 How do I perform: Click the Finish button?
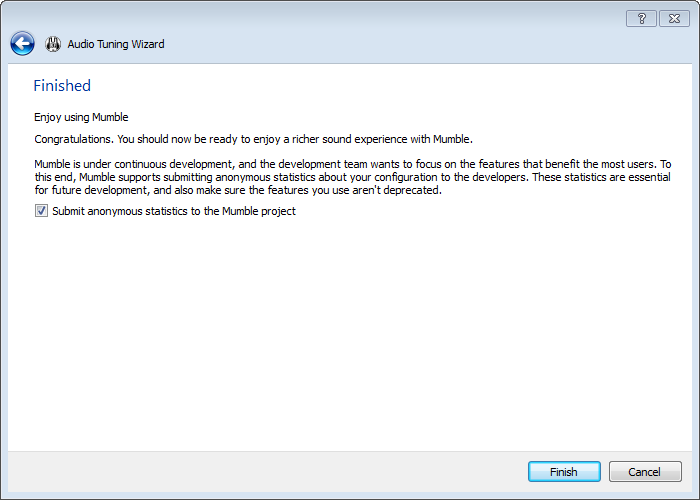click(x=564, y=472)
